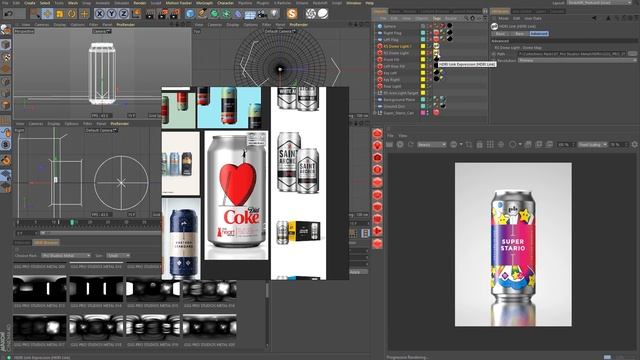Open the scaling mode dropdown in render view
This screenshot has height=360, width=640.
(x=593, y=144)
